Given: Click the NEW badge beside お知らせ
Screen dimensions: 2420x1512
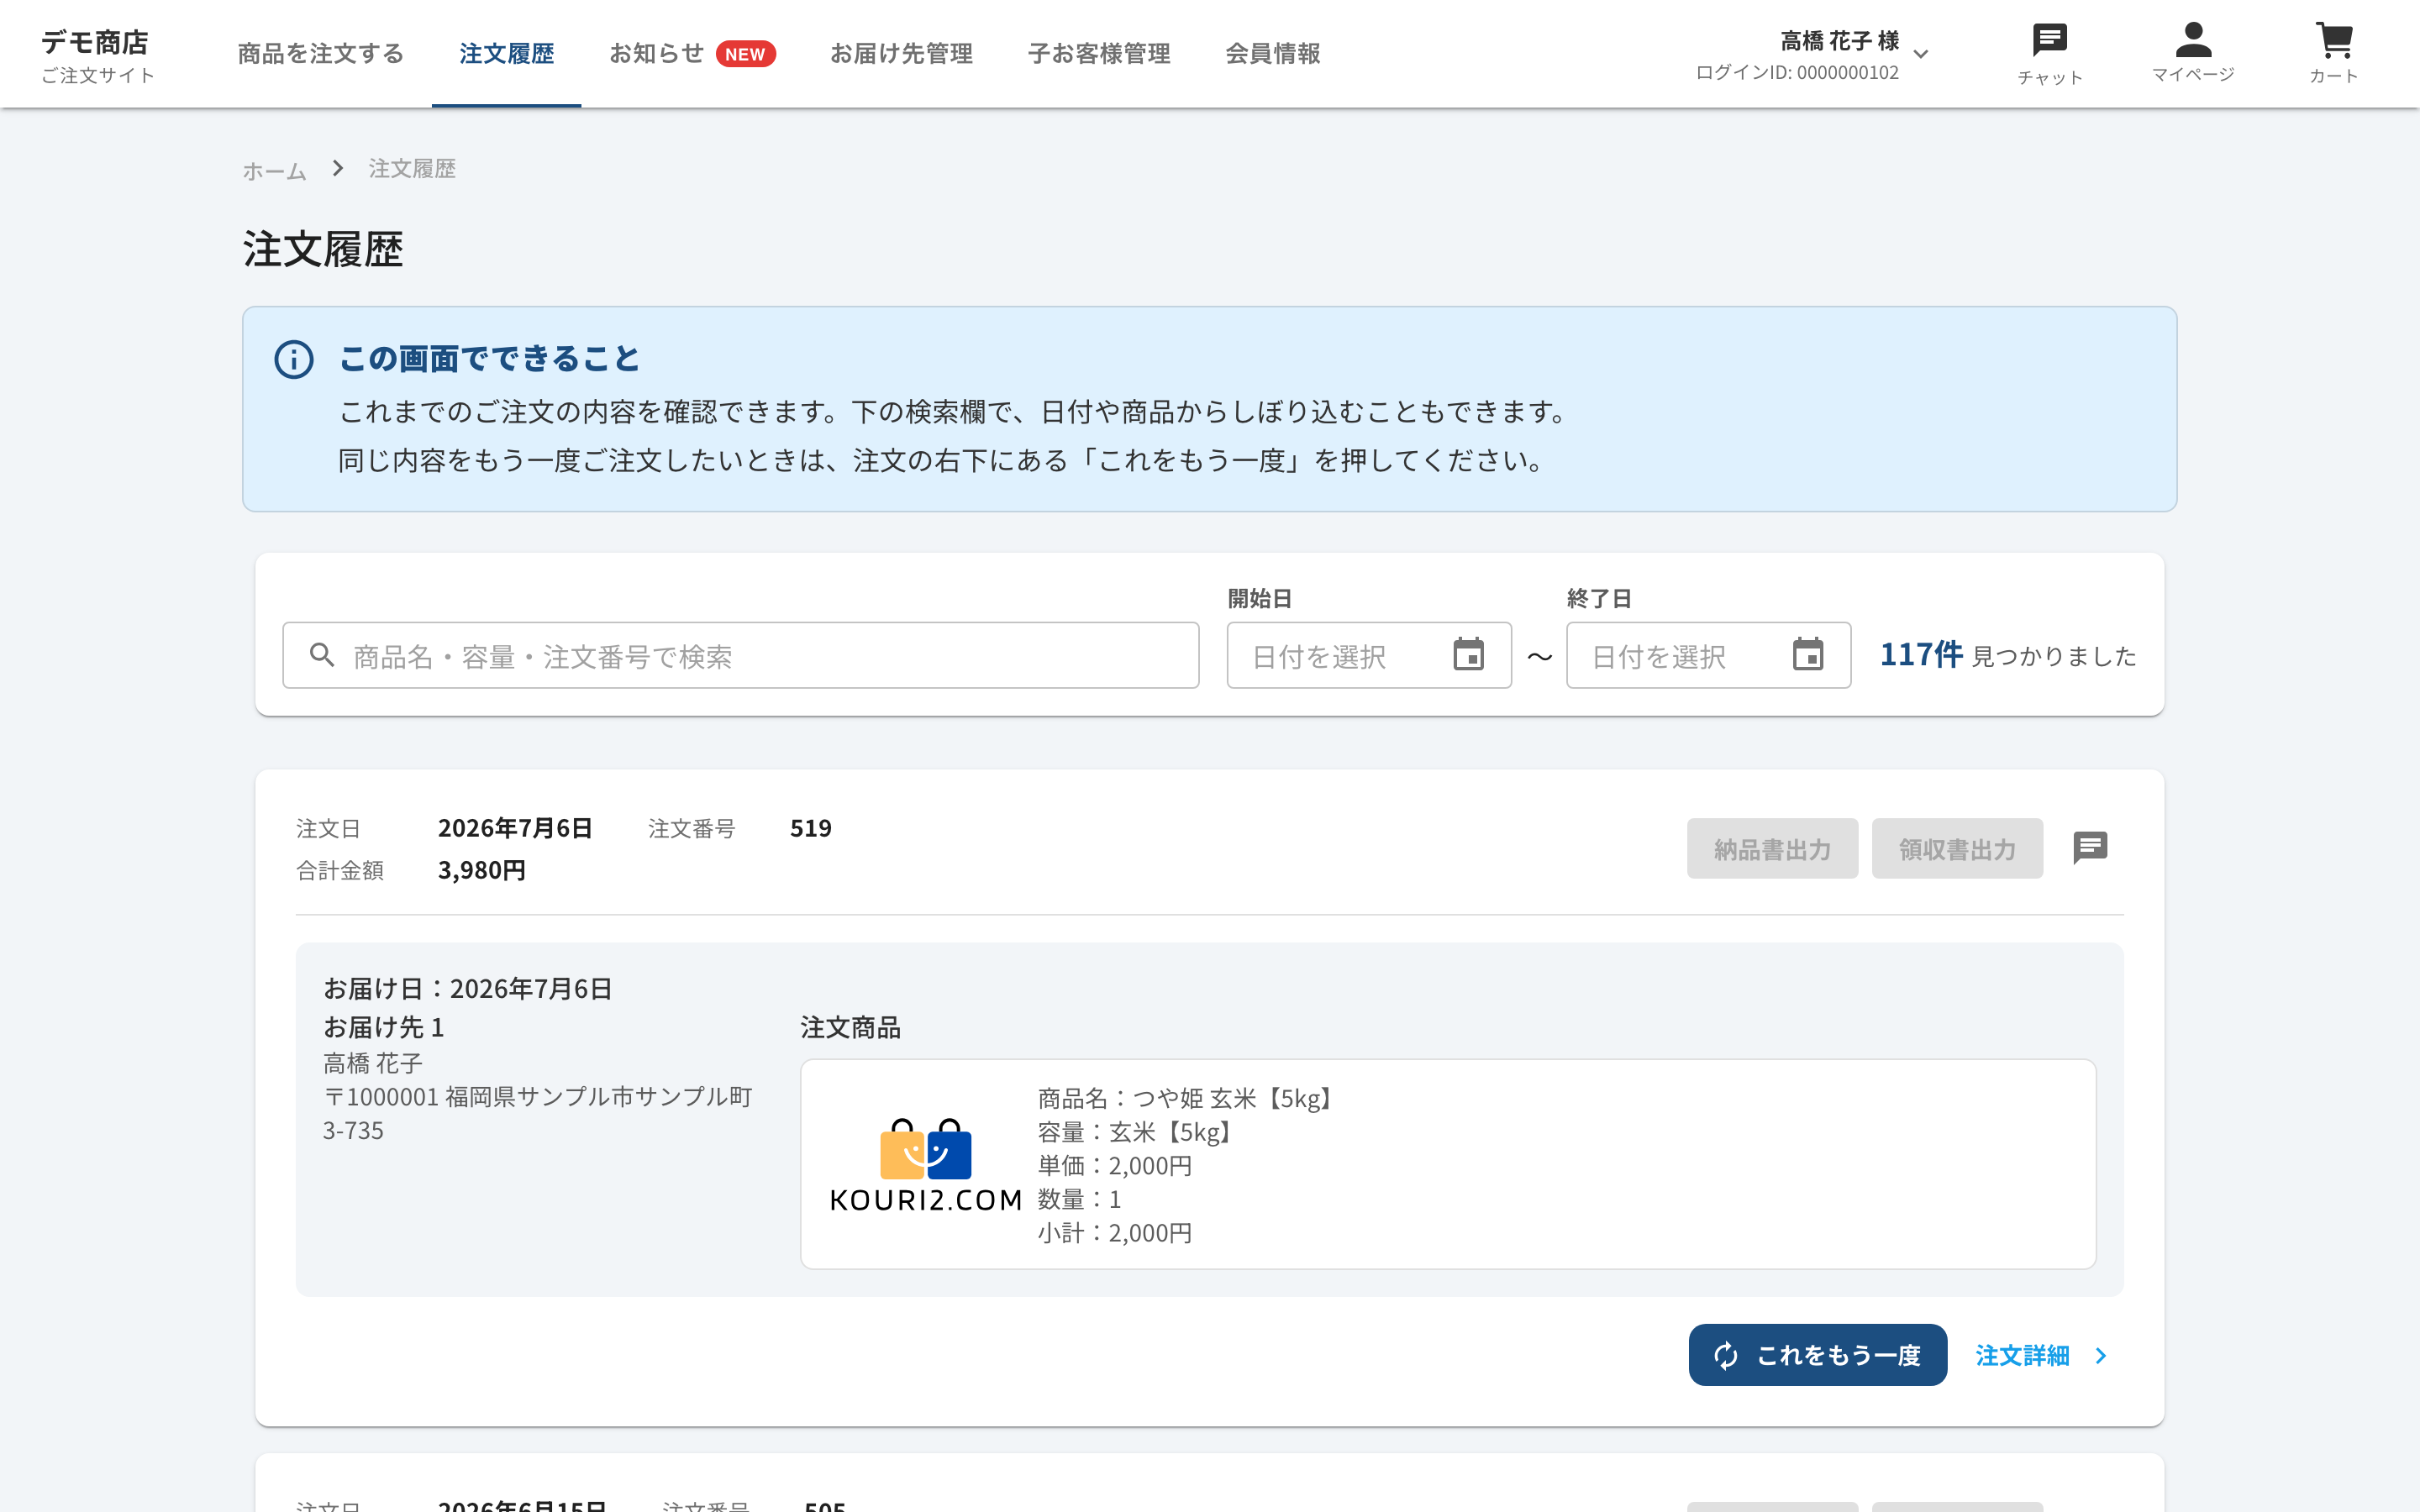Looking at the screenshot, I should [x=745, y=54].
